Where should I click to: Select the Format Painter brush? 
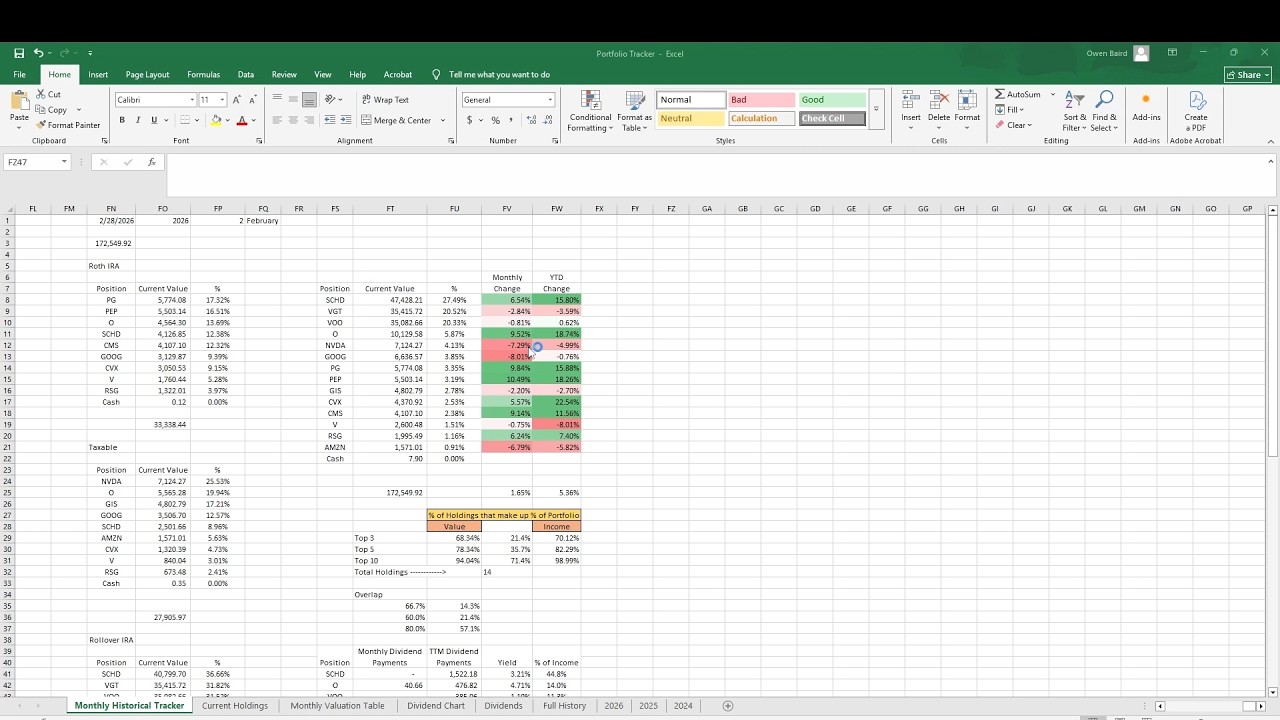point(41,125)
